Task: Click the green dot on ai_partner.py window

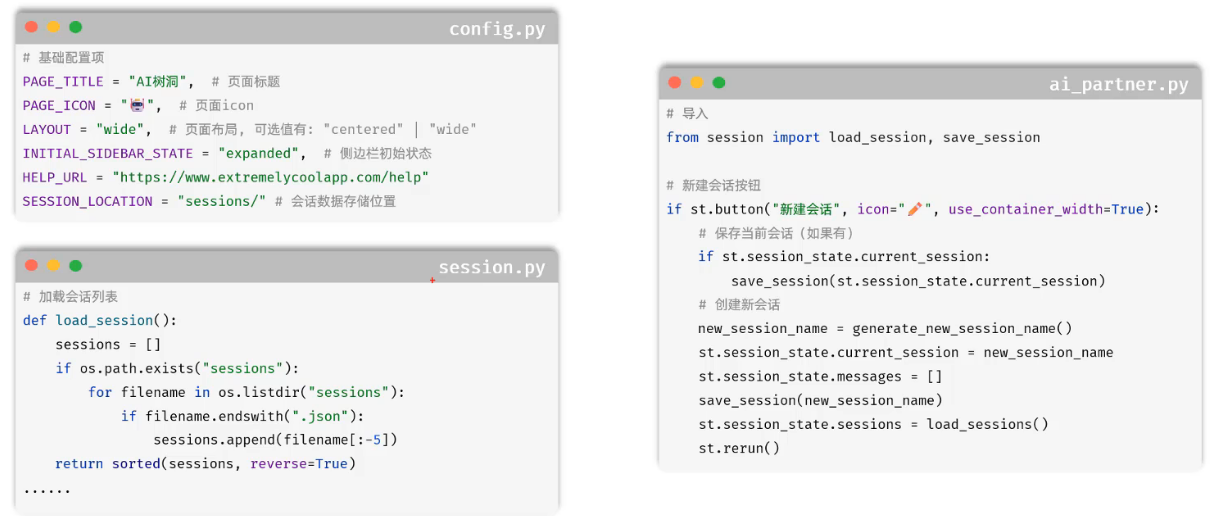Action: 719,82
